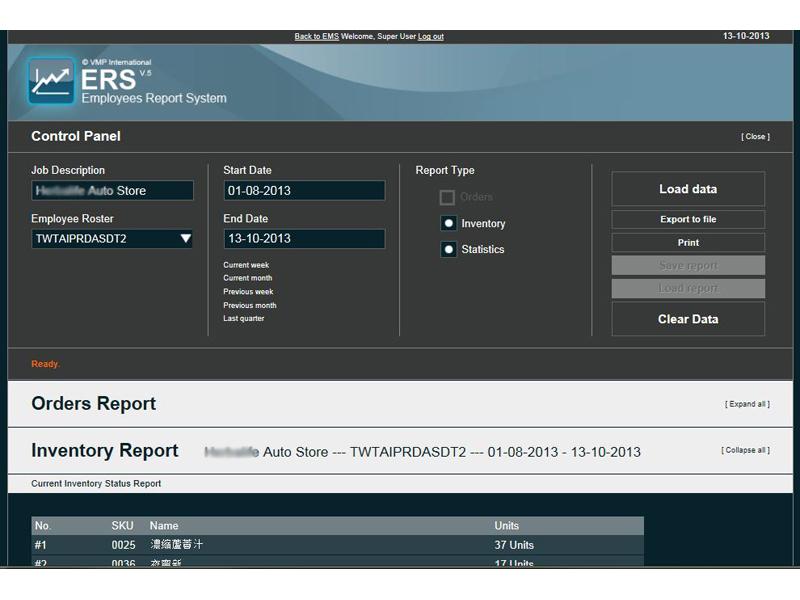This screenshot has width=800, height=600.
Task: Click the 37 Units cell
Action: click(x=514, y=545)
